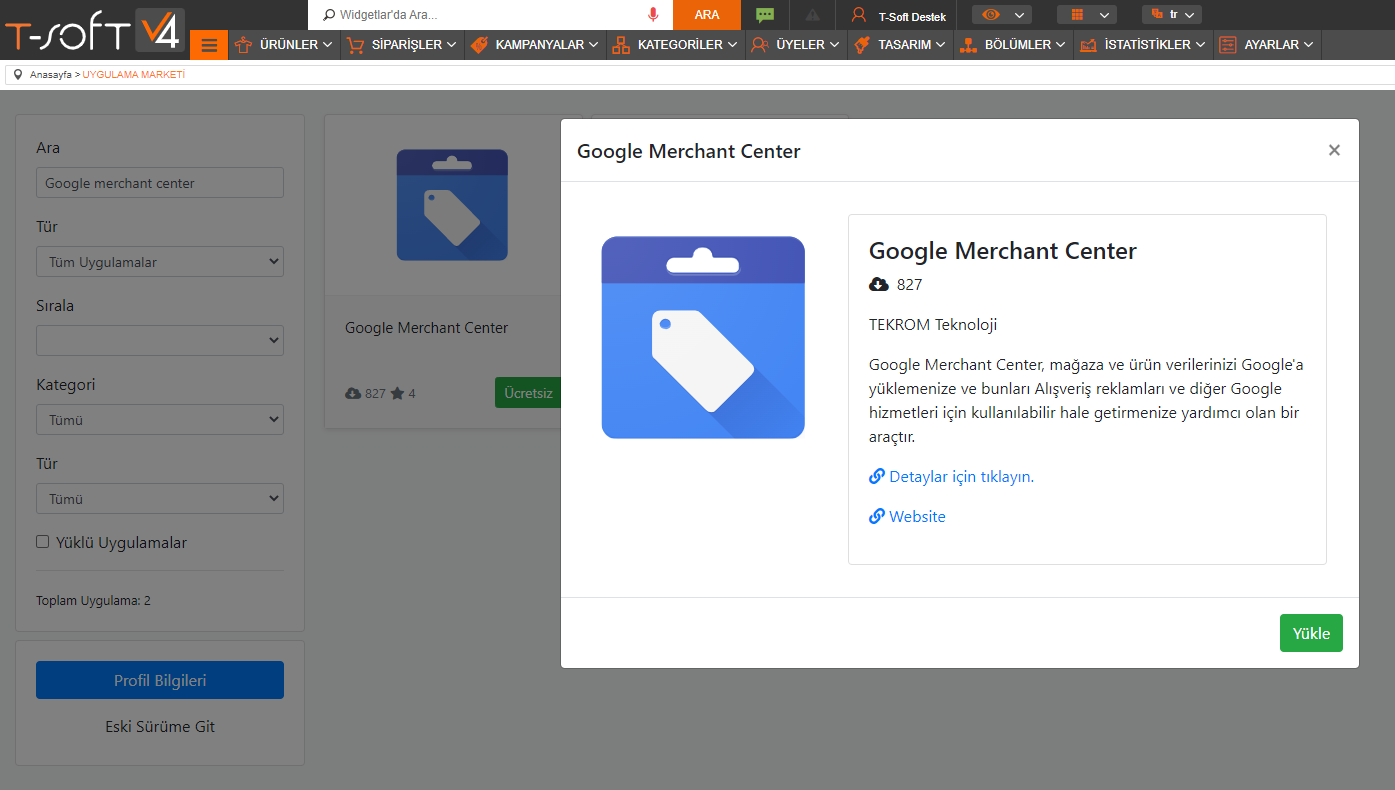
Task: Click the language flag icon
Action: [x=1157, y=14]
